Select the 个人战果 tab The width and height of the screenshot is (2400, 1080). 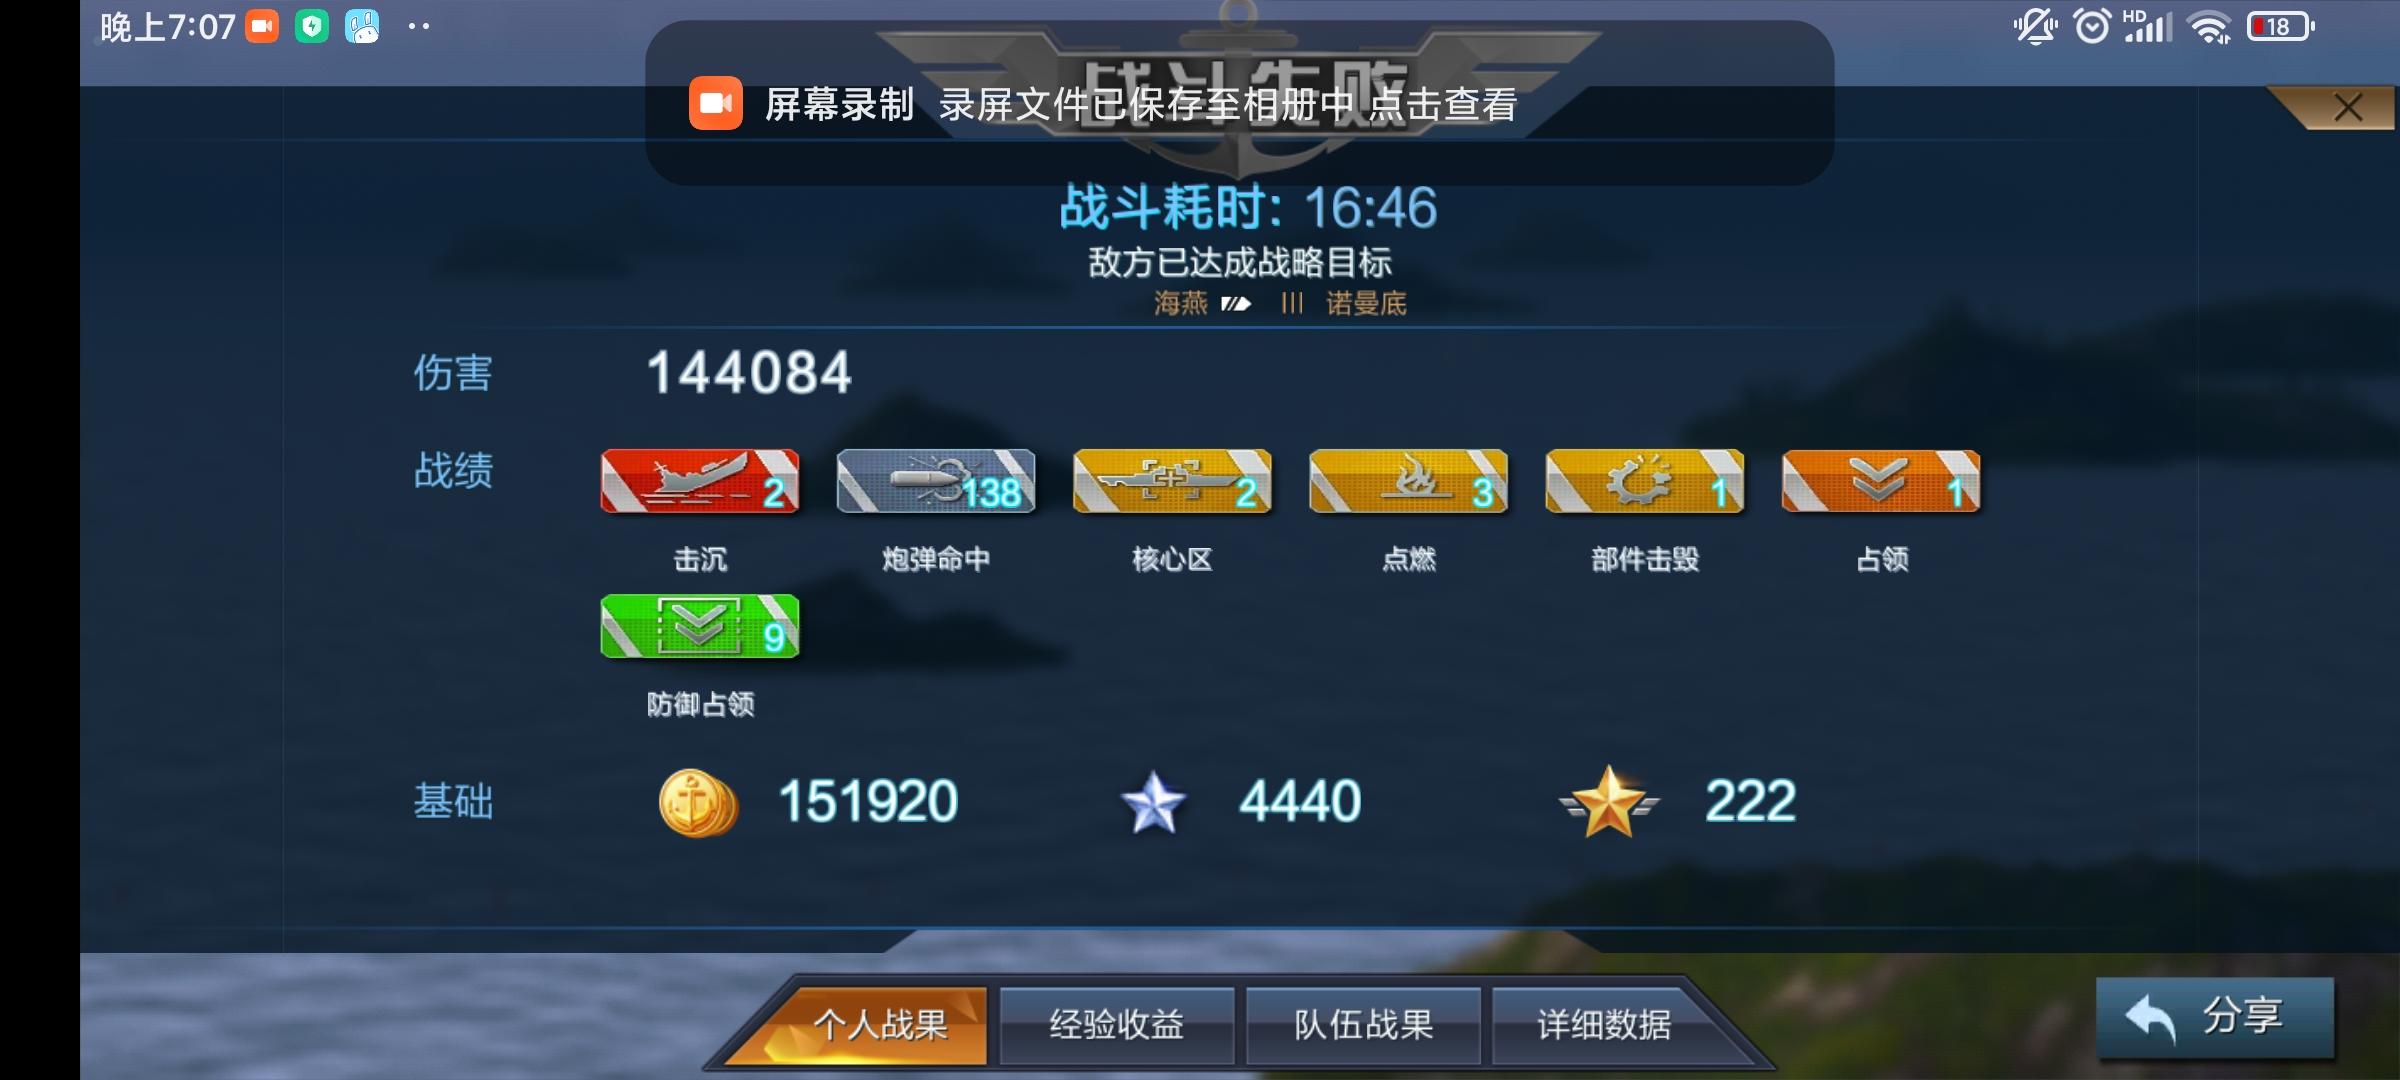879,1025
